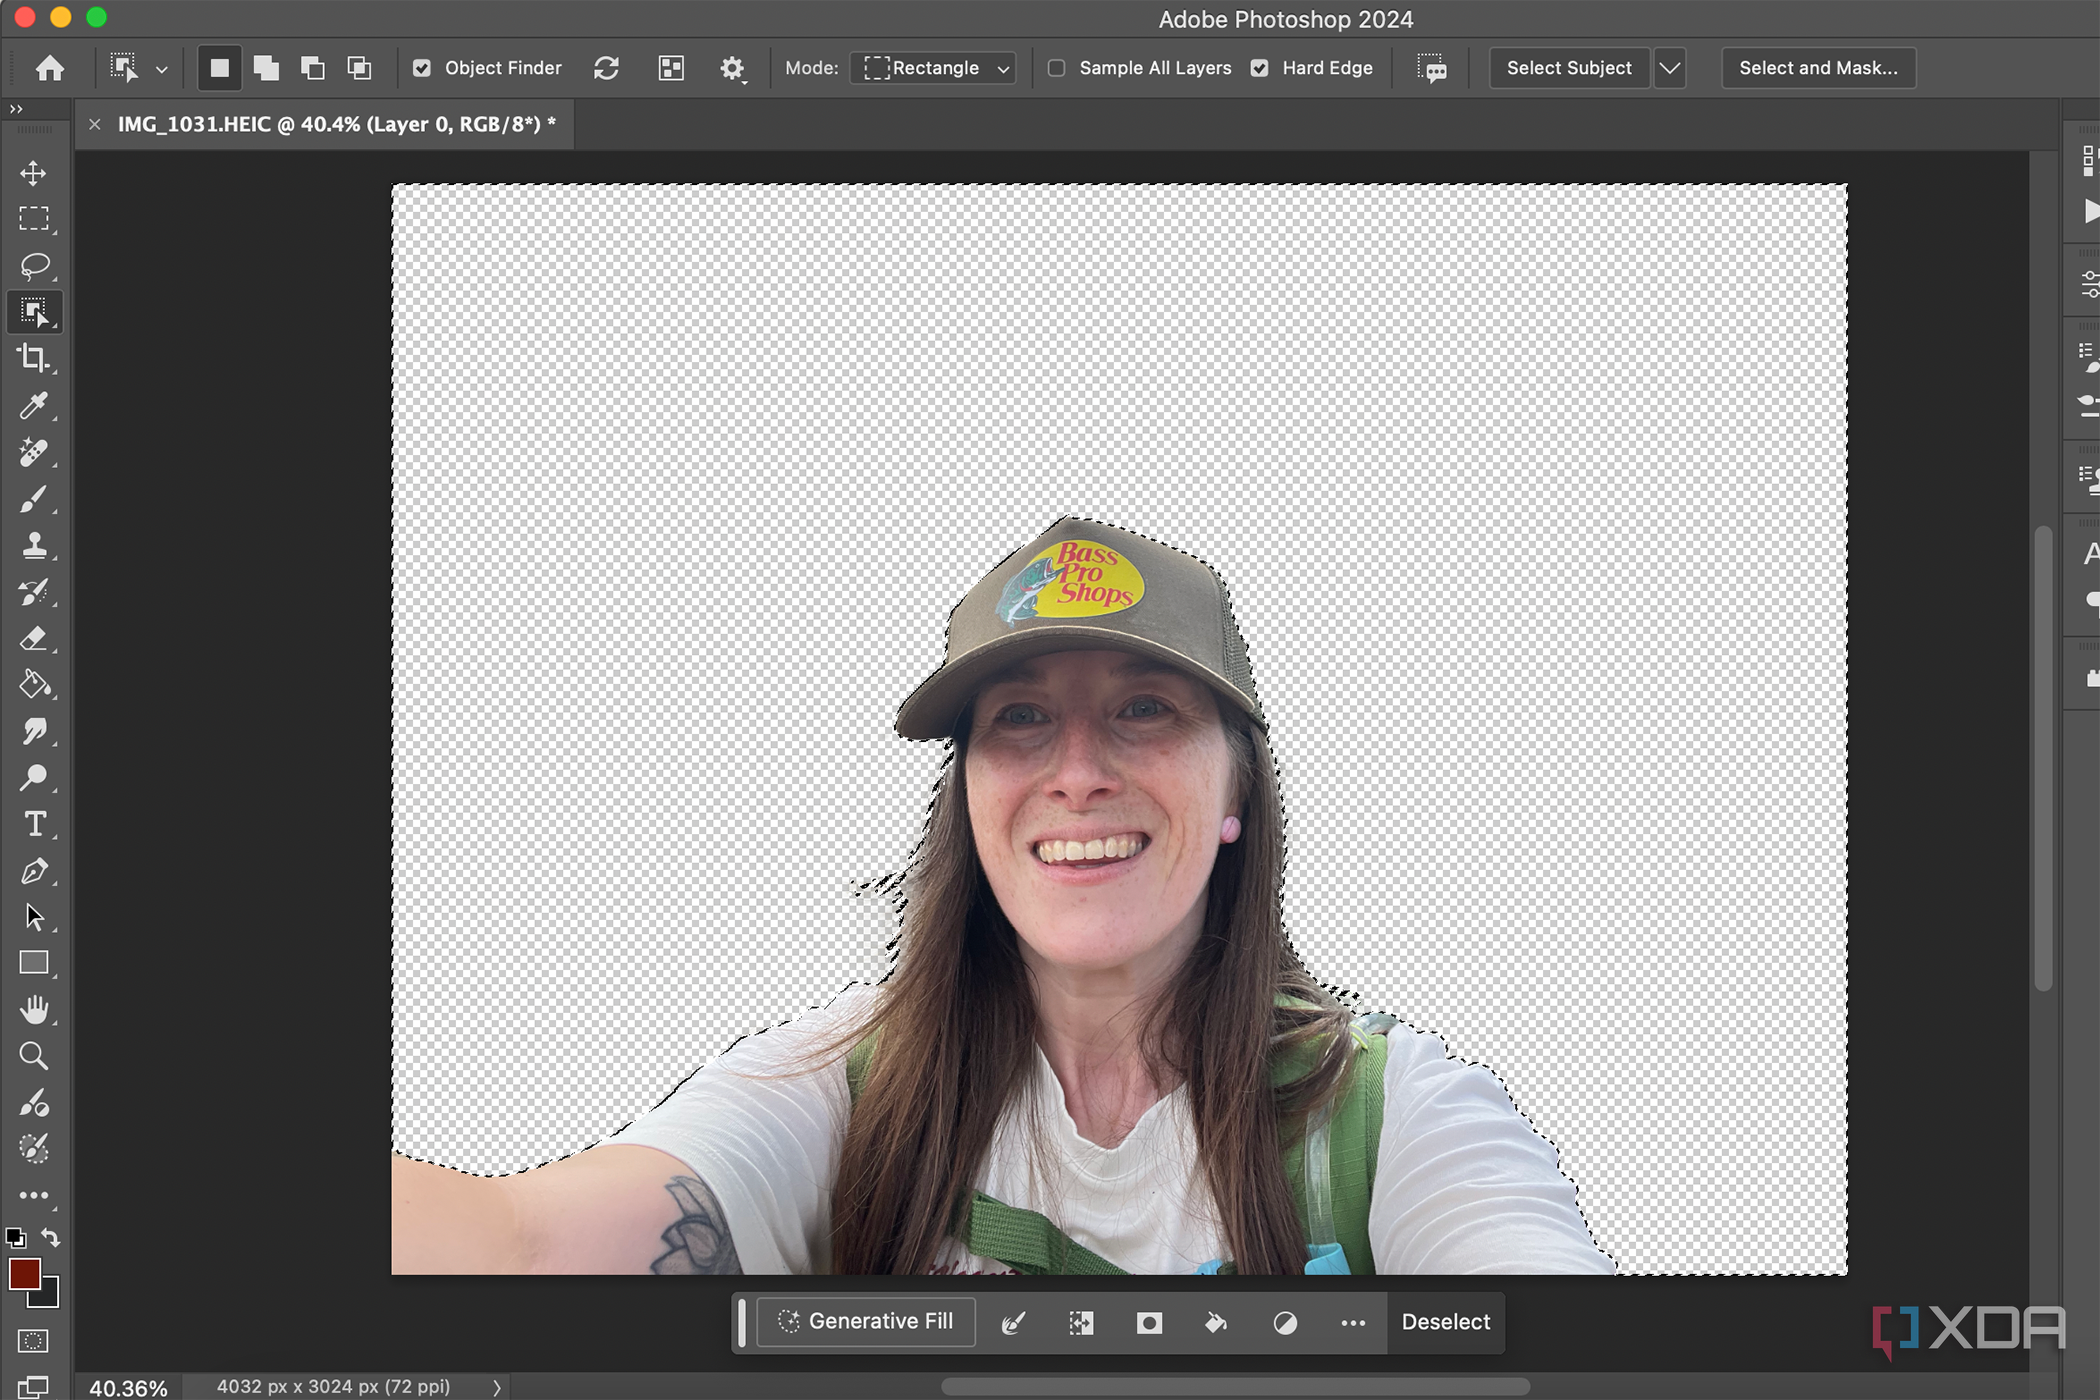Image resolution: width=2100 pixels, height=1400 pixels.
Task: Click the selection feedback icon
Action: [x=1432, y=69]
